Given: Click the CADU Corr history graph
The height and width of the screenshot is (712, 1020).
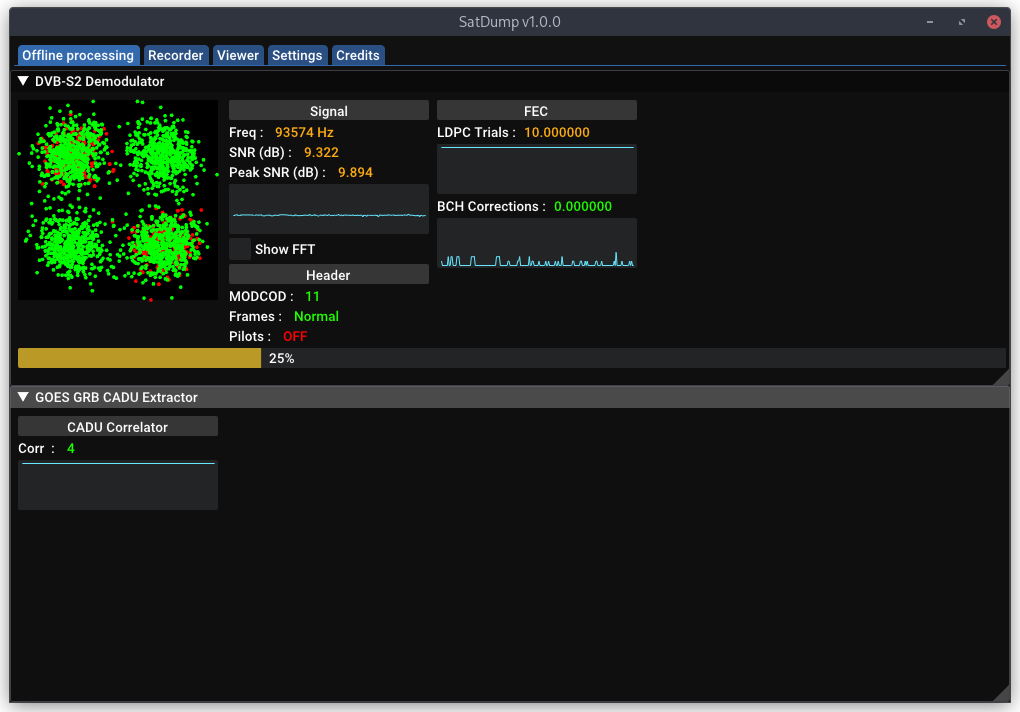Looking at the screenshot, I should coord(118,485).
